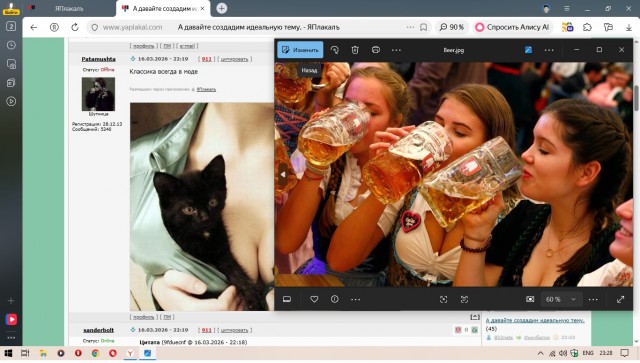Go to previous photo with left arrow

(x=282, y=174)
